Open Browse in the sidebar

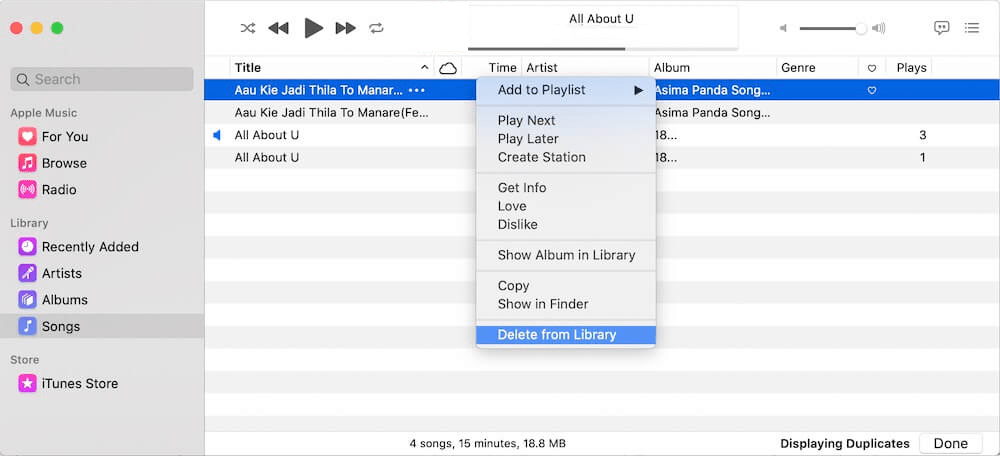click(64, 163)
